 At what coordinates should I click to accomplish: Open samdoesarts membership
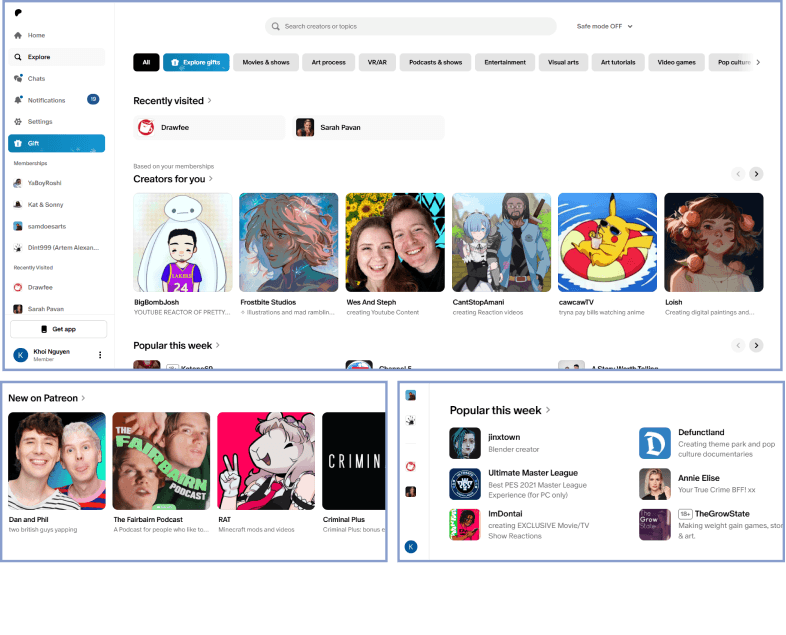57,226
